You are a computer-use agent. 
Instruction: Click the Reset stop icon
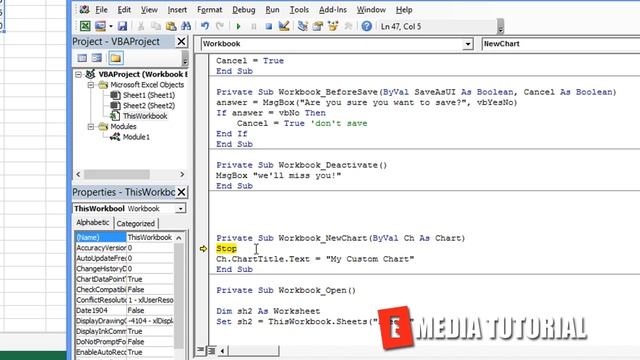(269, 27)
